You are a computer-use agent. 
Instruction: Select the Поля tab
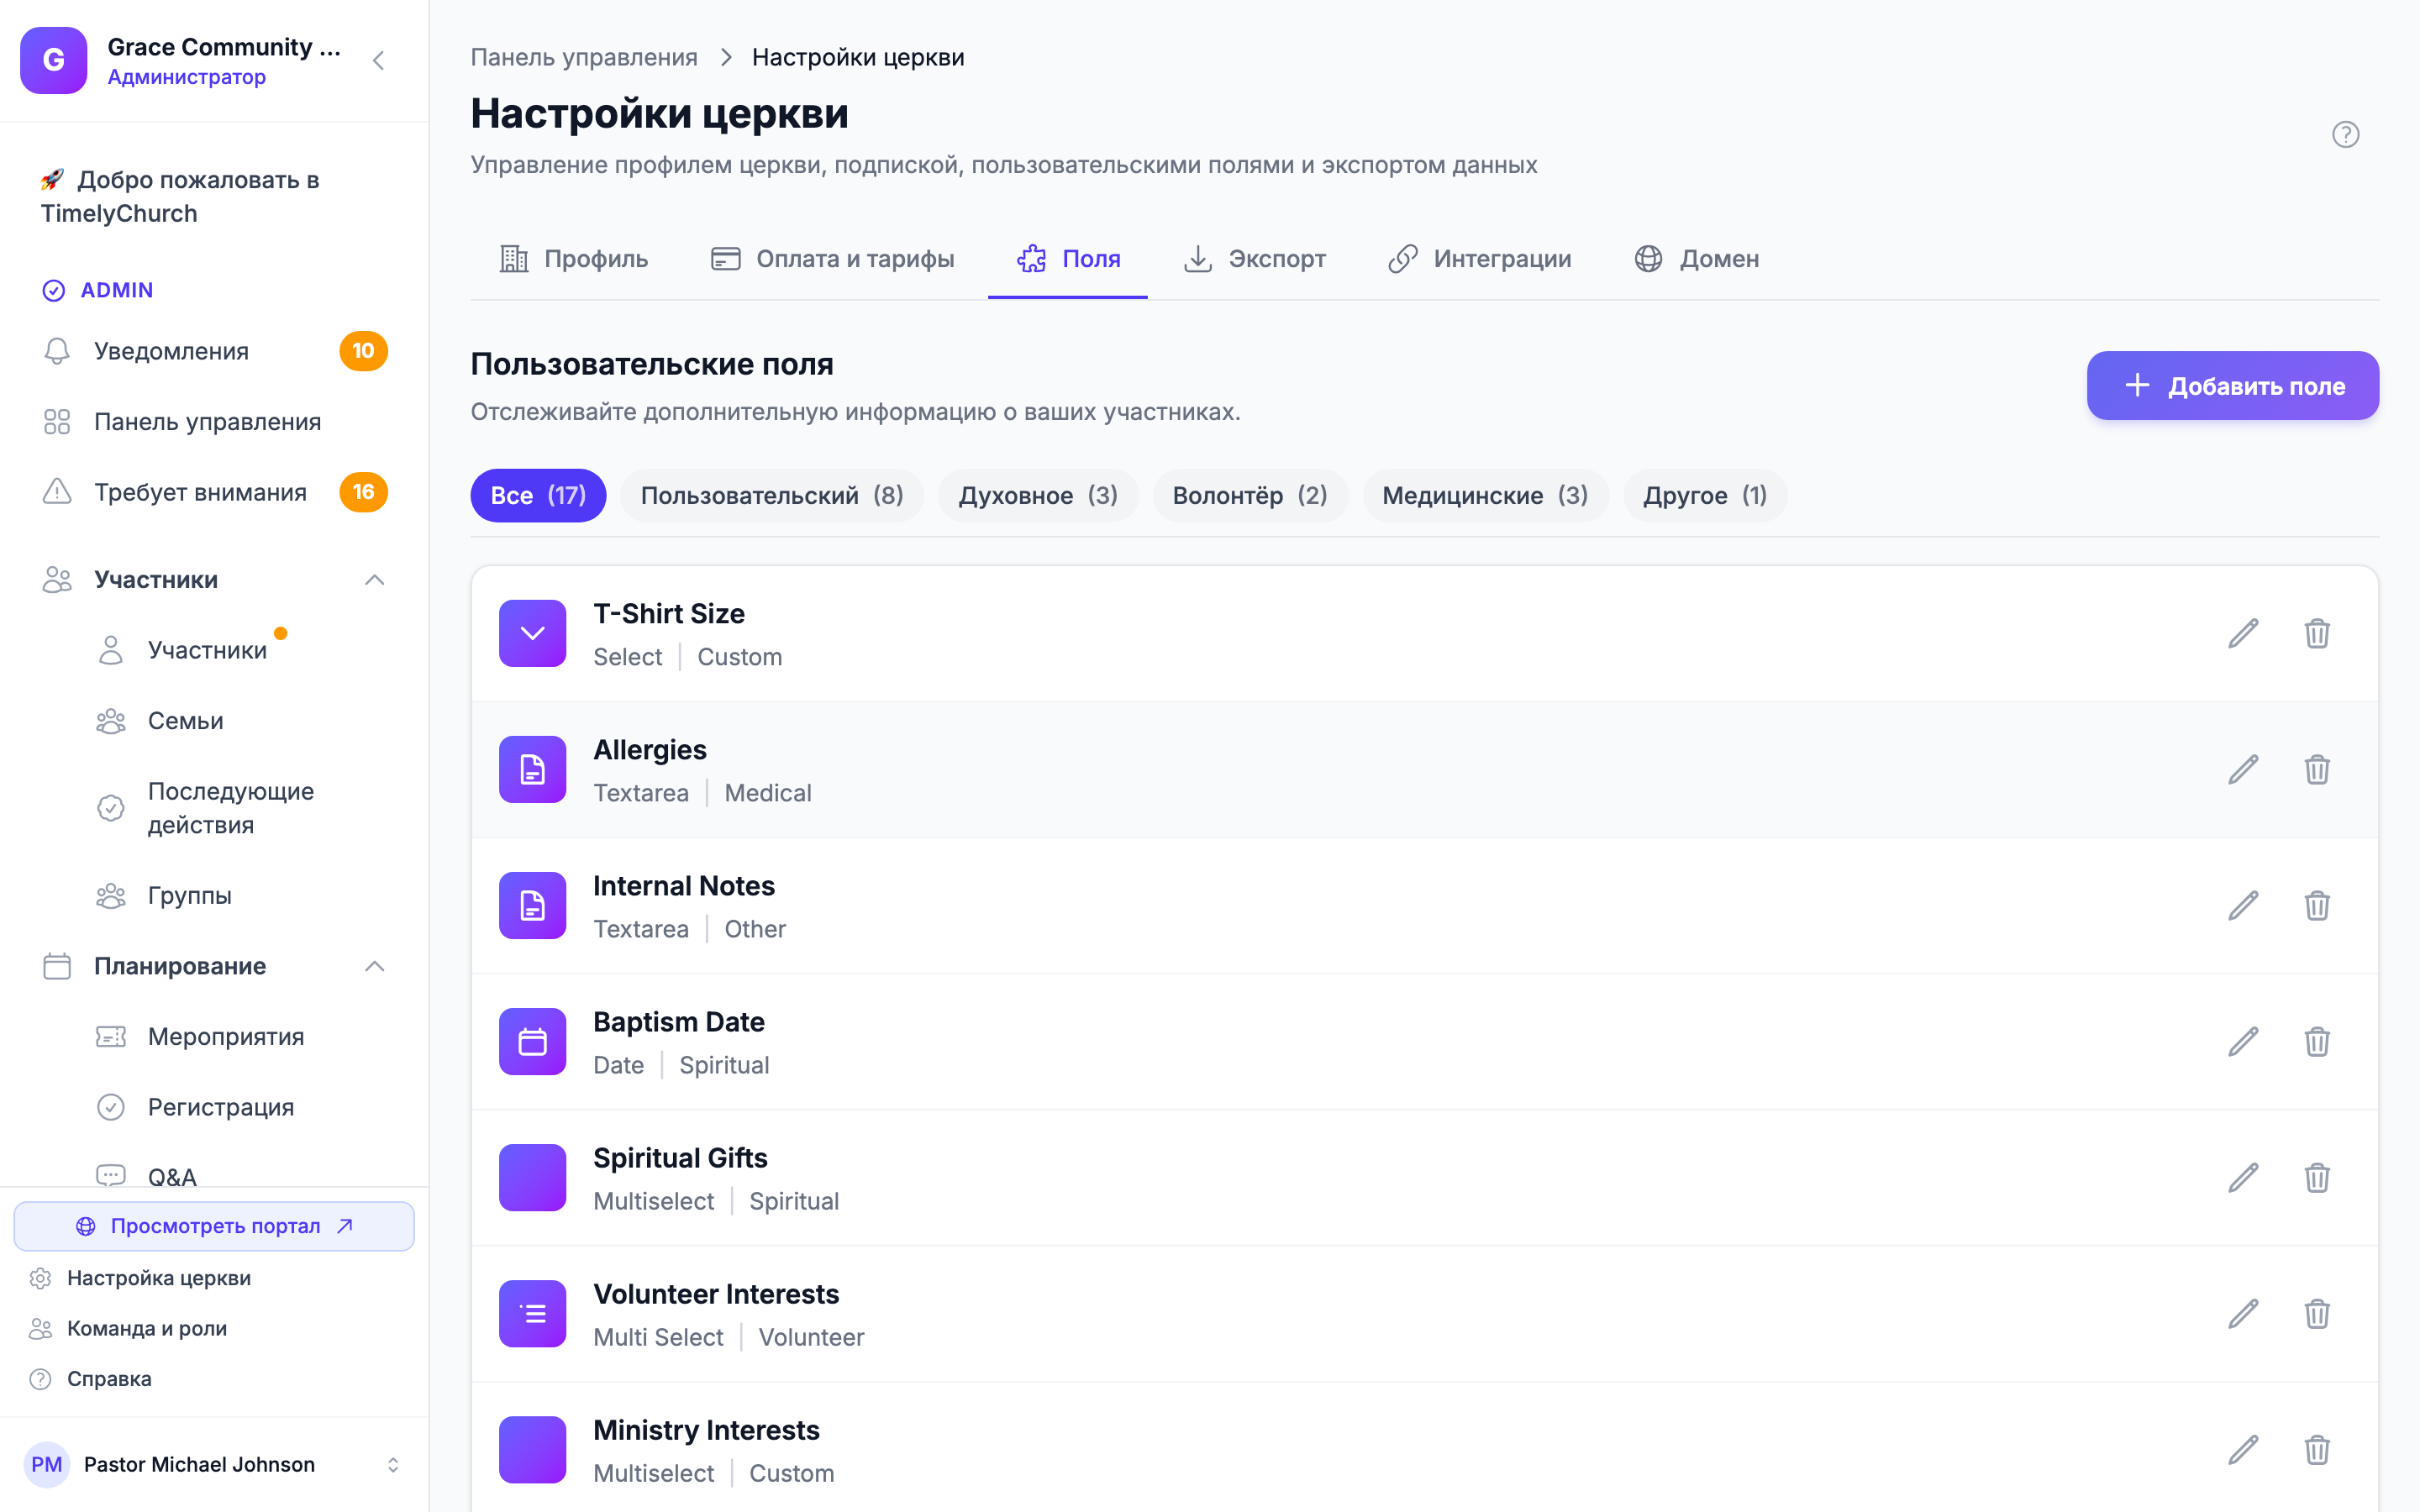tap(1068, 259)
